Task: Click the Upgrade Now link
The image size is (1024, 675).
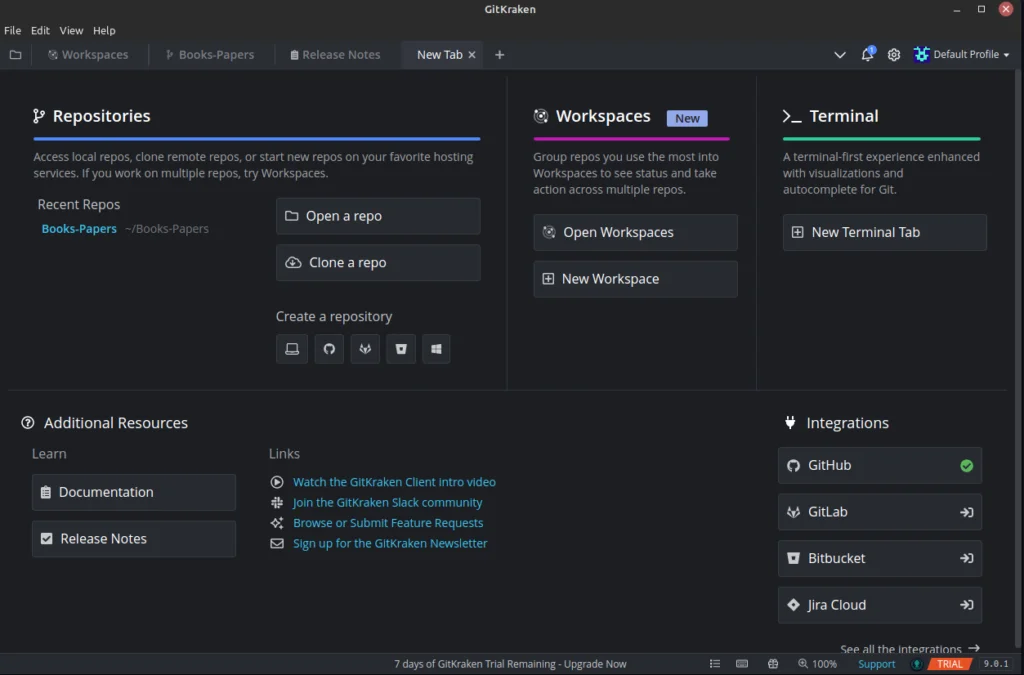Action: pyautogui.click(x=594, y=663)
